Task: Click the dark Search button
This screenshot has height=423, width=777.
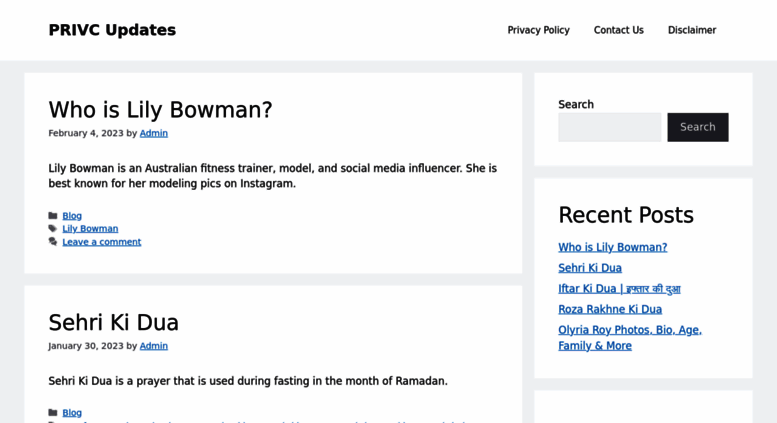Action: tap(698, 127)
